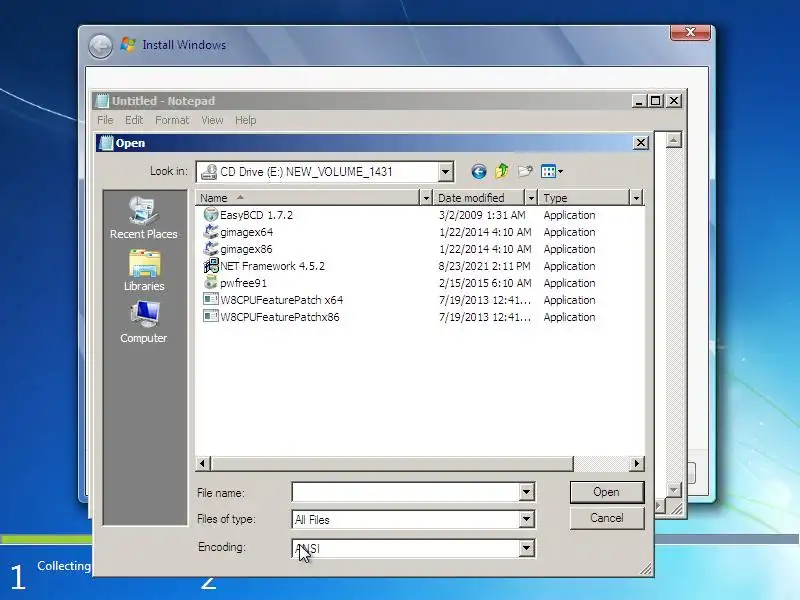Close the Open dialog

click(641, 143)
